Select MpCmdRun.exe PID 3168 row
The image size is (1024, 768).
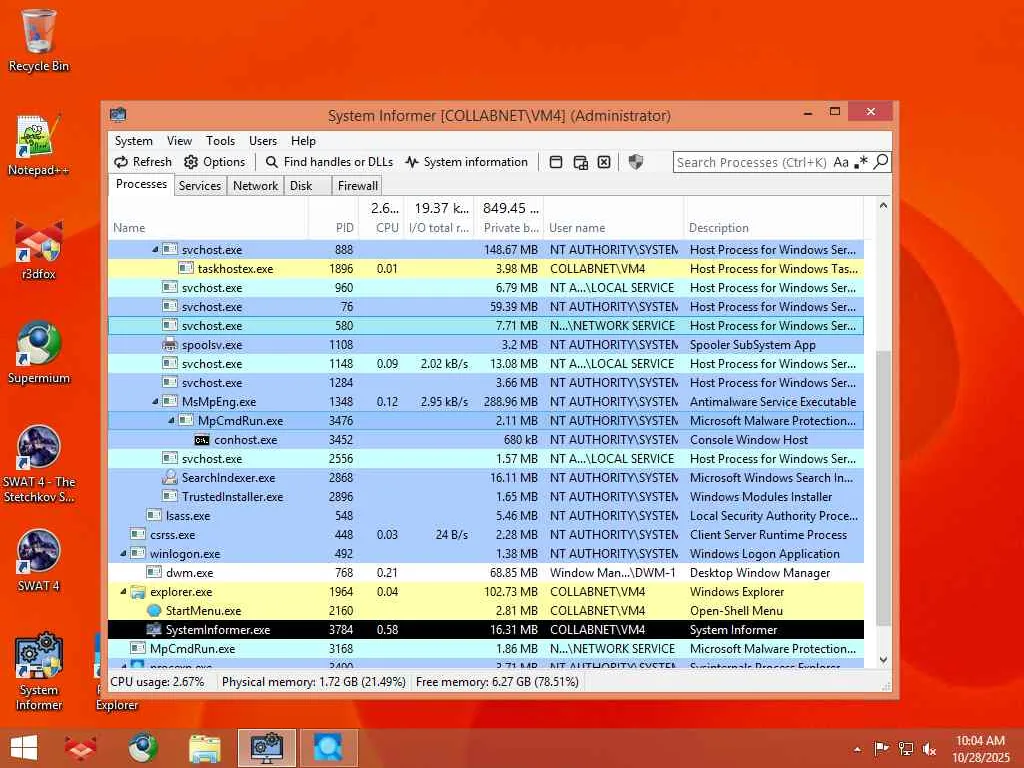pyautogui.click(x=486, y=648)
